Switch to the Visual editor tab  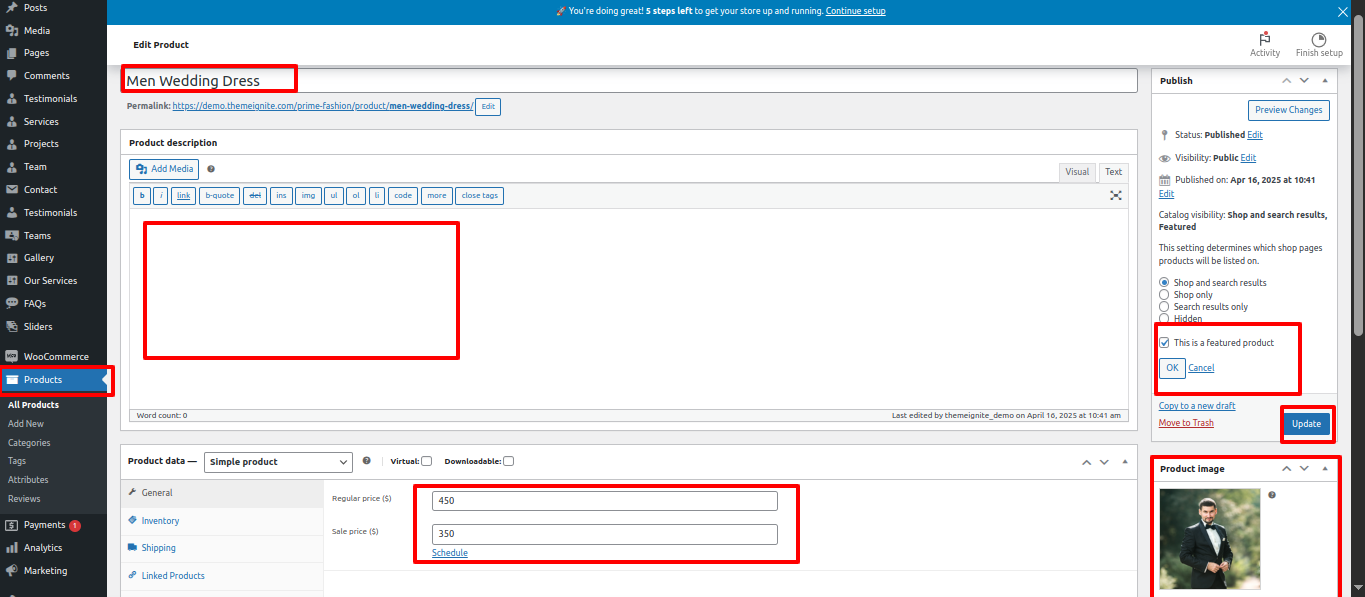tap(1077, 172)
